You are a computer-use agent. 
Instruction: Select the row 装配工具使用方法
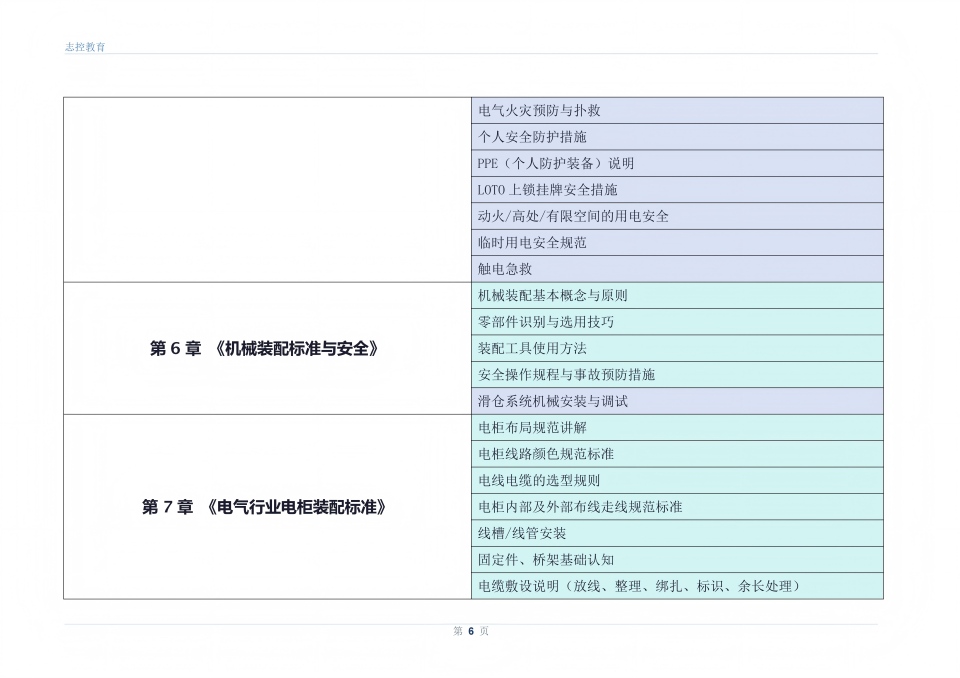point(677,348)
